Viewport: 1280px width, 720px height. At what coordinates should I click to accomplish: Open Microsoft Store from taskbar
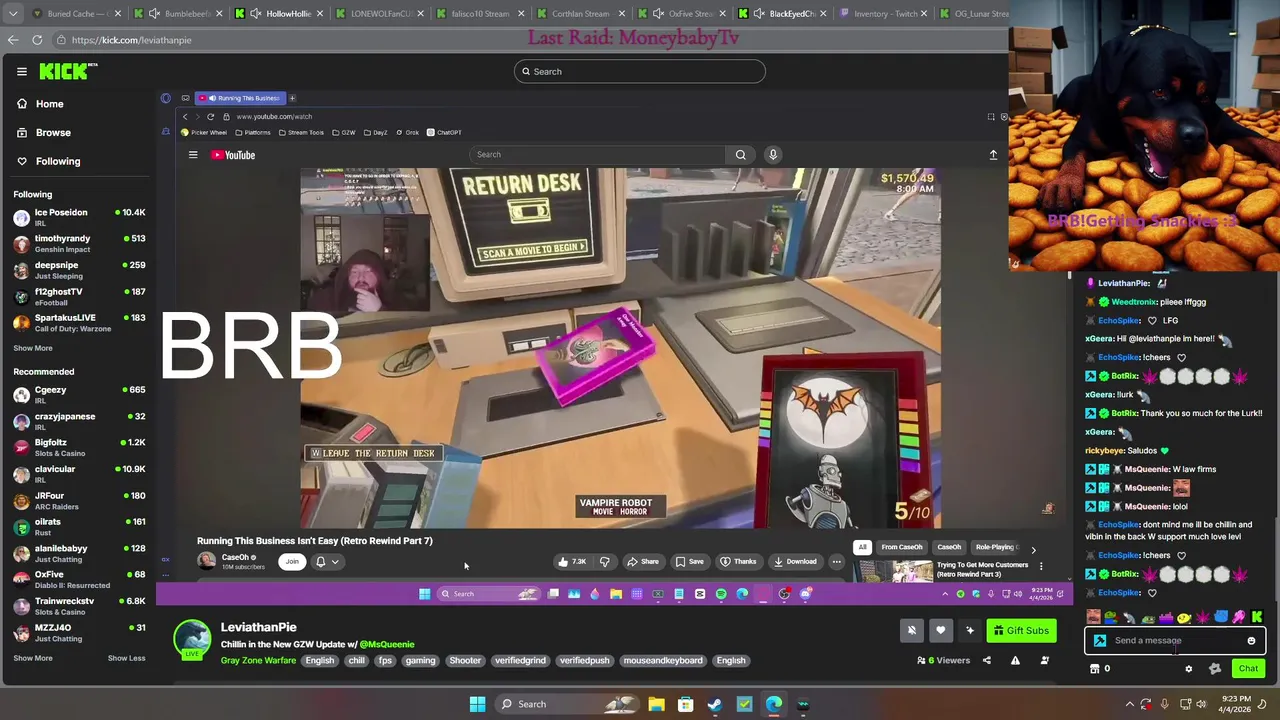coord(686,704)
